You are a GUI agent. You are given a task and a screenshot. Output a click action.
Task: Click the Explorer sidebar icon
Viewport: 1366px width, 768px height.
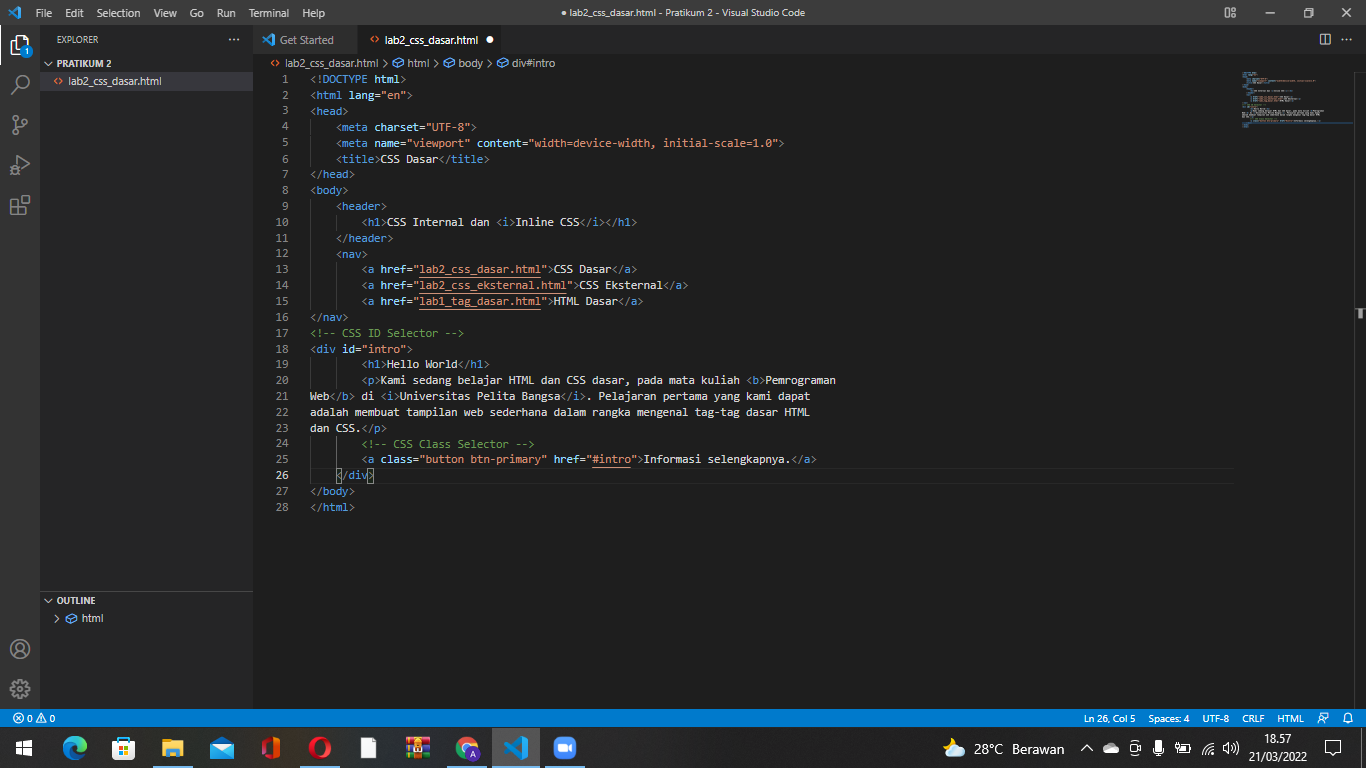point(20,45)
